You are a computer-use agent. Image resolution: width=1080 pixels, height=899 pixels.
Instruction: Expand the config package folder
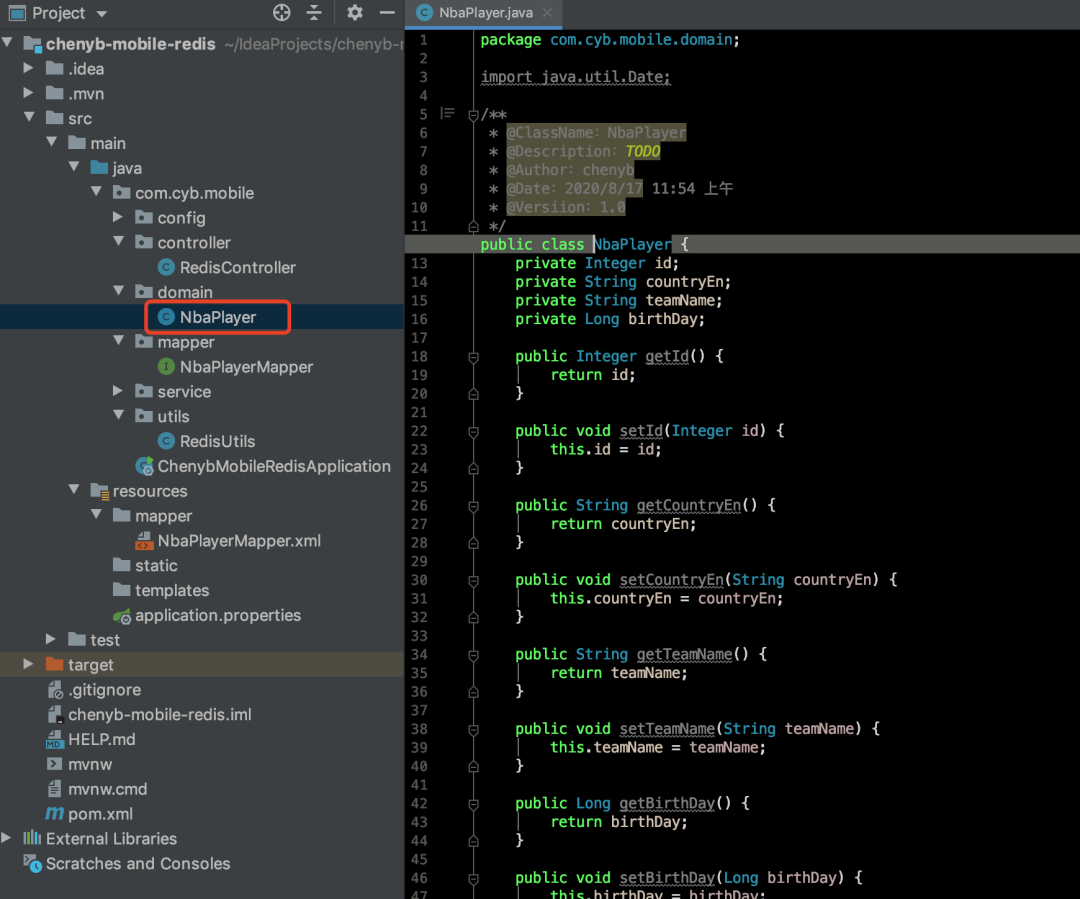click(119, 218)
